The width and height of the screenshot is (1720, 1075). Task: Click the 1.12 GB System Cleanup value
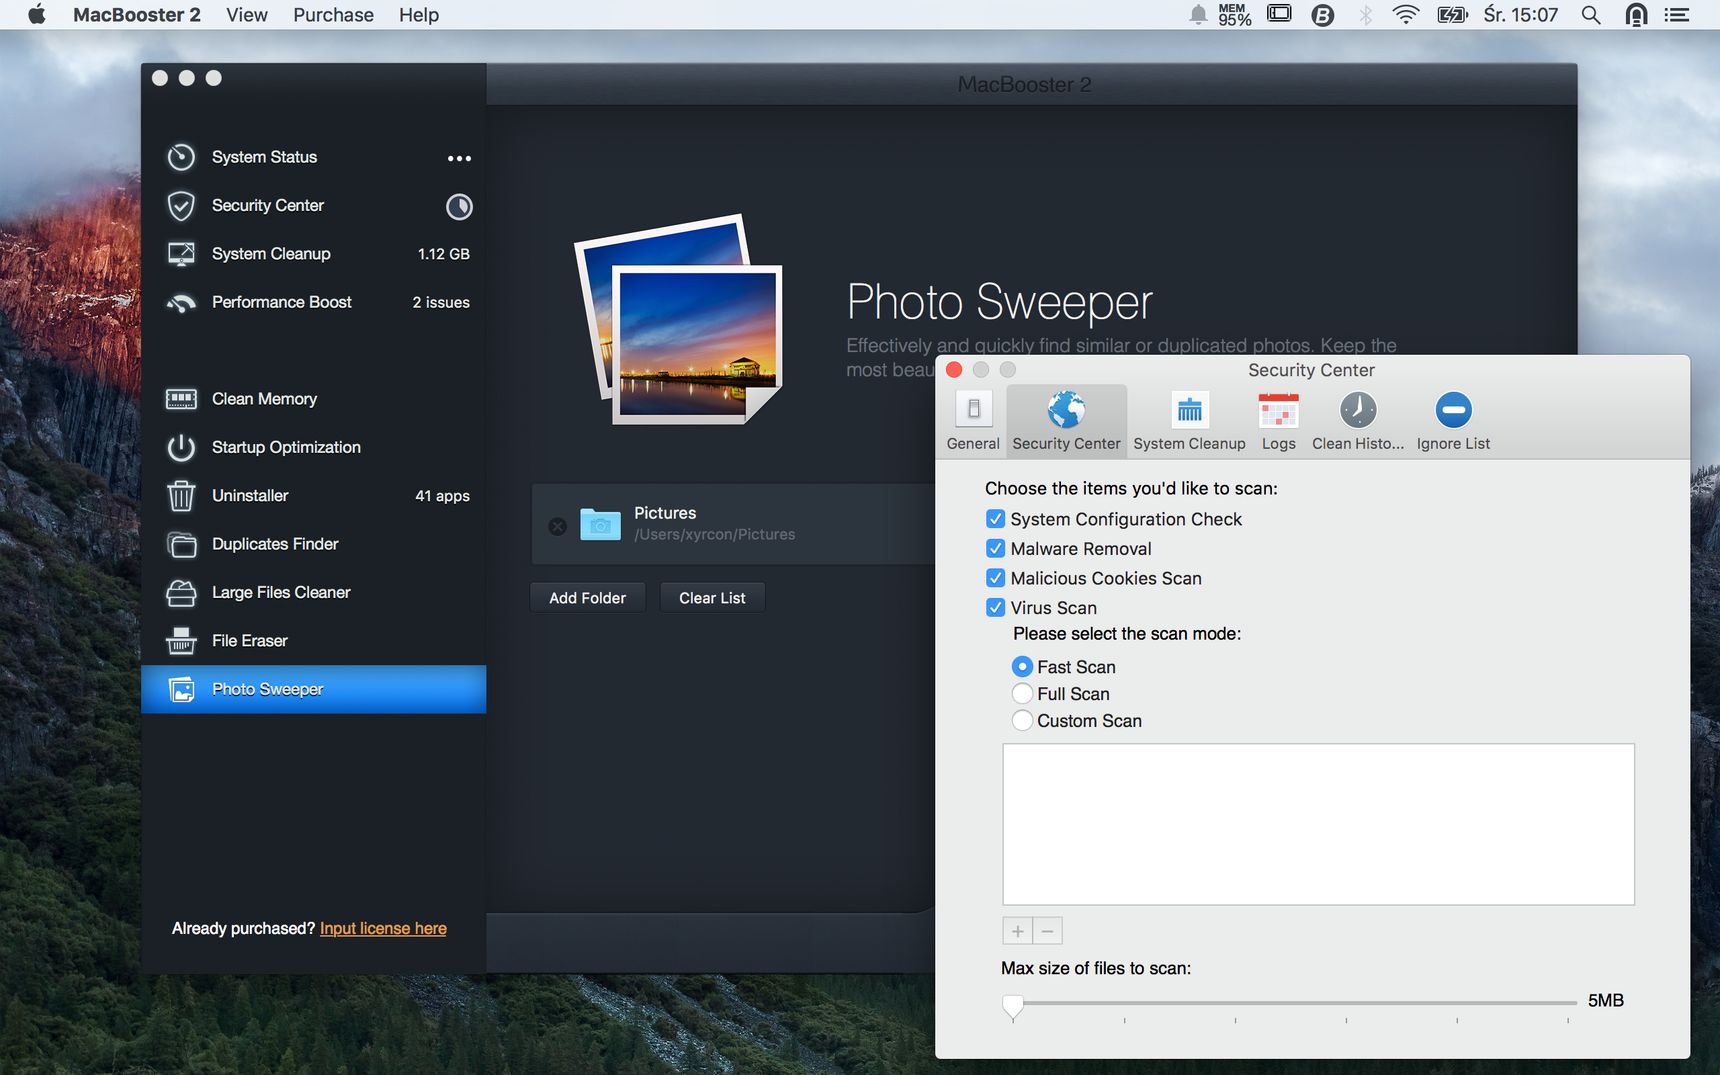pos(443,254)
